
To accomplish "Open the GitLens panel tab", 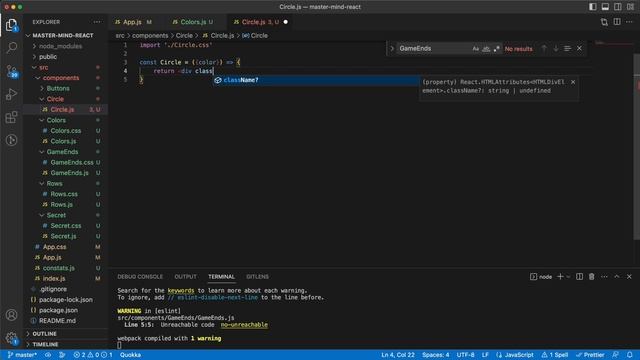I will [x=257, y=277].
